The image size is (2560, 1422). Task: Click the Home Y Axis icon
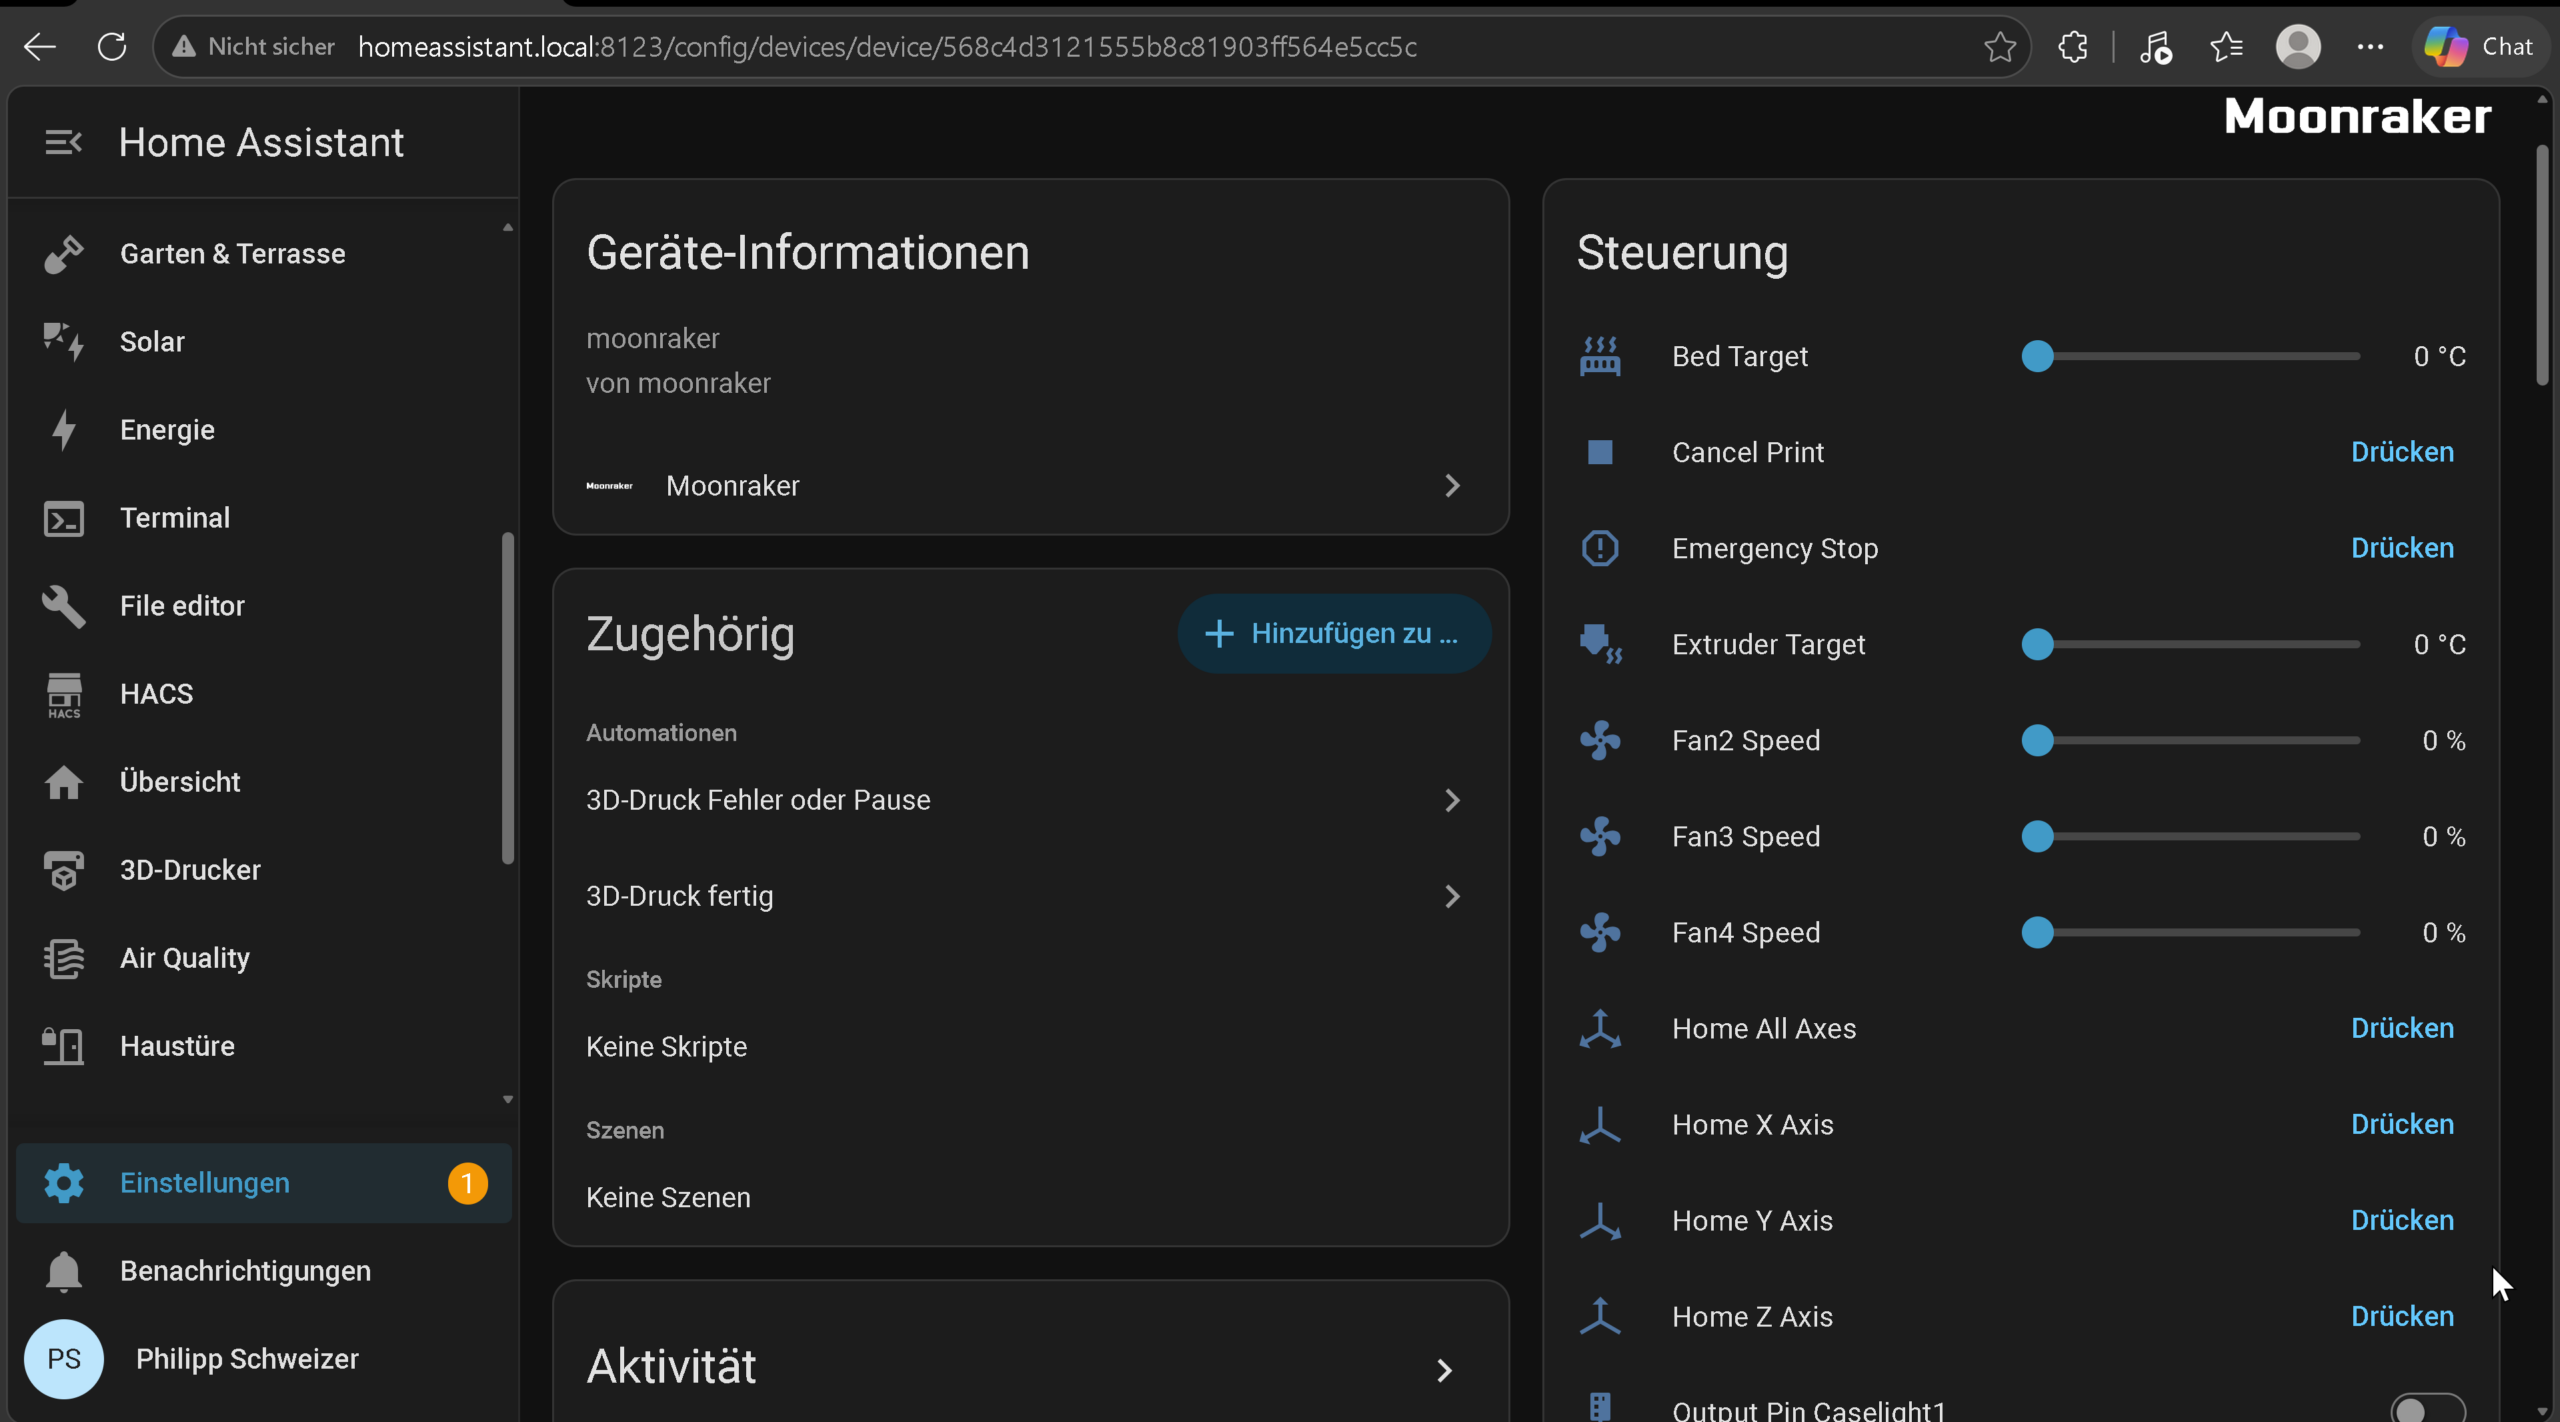[x=1600, y=1220]
